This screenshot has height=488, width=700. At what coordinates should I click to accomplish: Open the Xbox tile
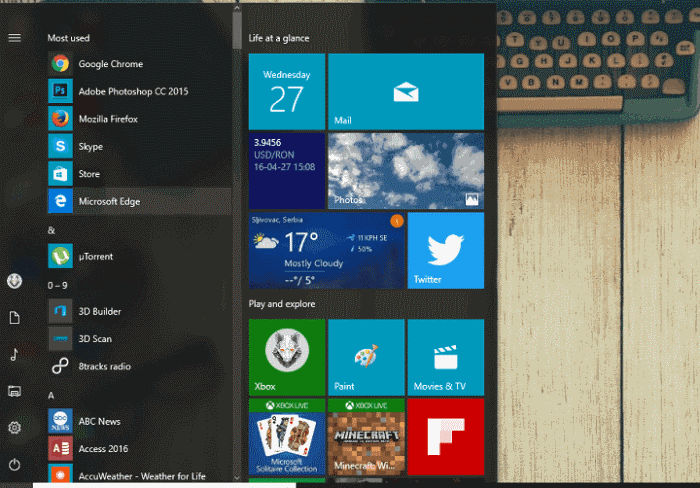point(287,357)
